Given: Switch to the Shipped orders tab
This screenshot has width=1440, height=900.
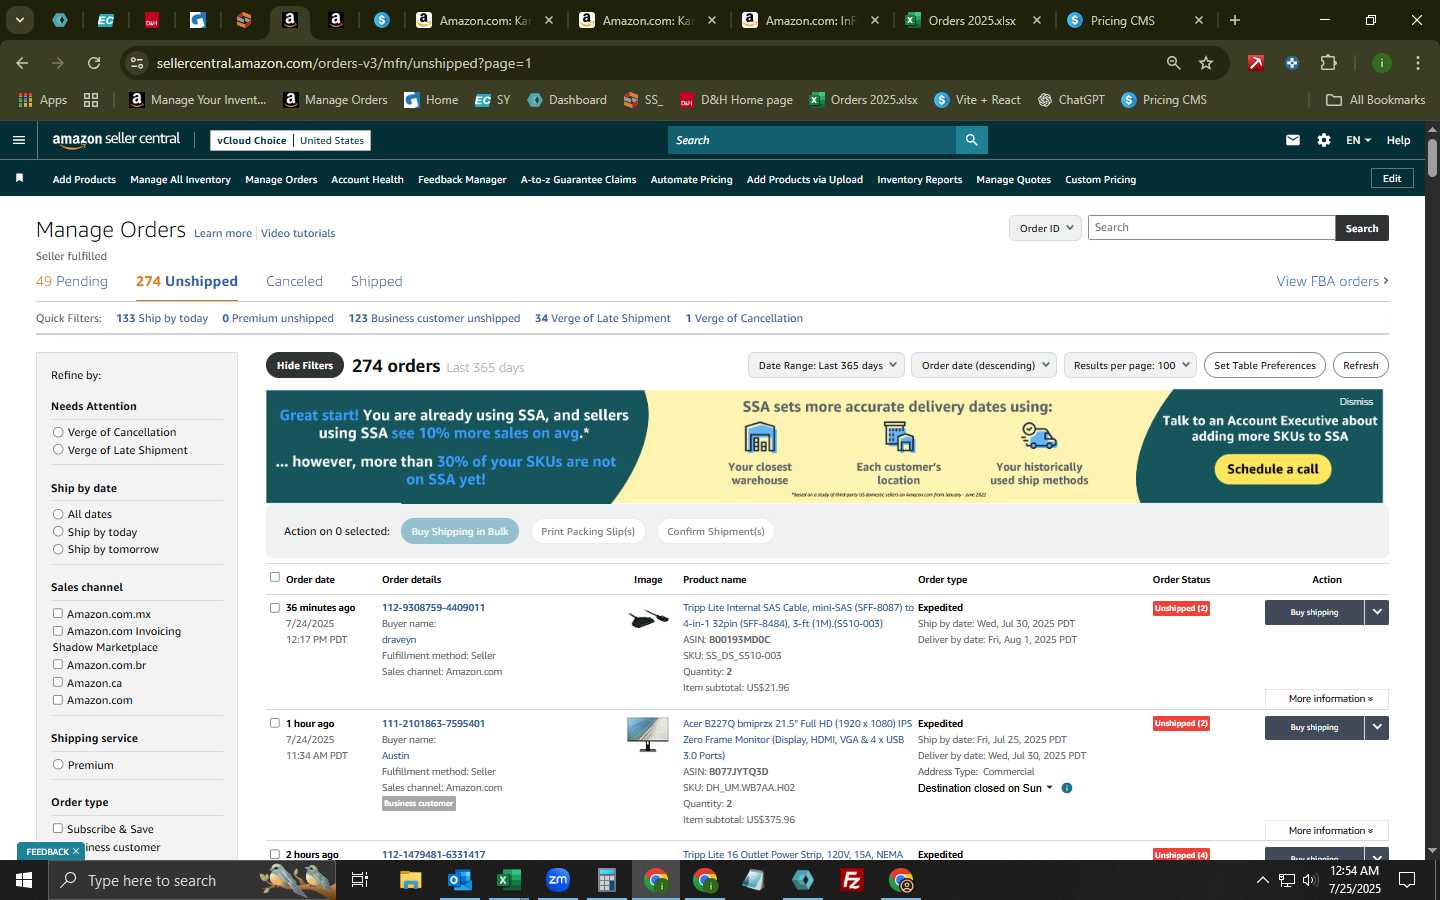Looking at the screenshot, I should pos(376,281).
